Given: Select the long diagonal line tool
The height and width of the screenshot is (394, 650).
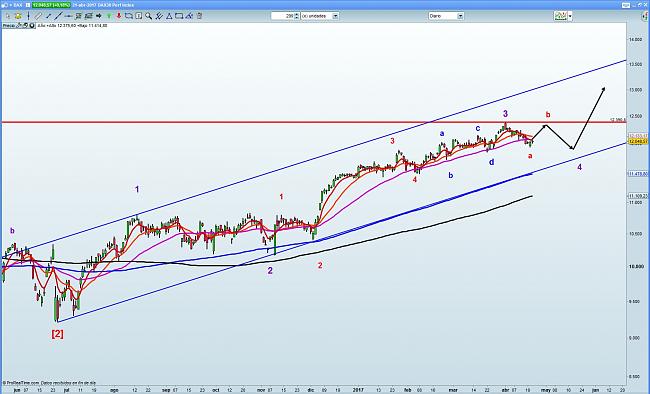Looking at the screenshot, I should click(58, 16).
